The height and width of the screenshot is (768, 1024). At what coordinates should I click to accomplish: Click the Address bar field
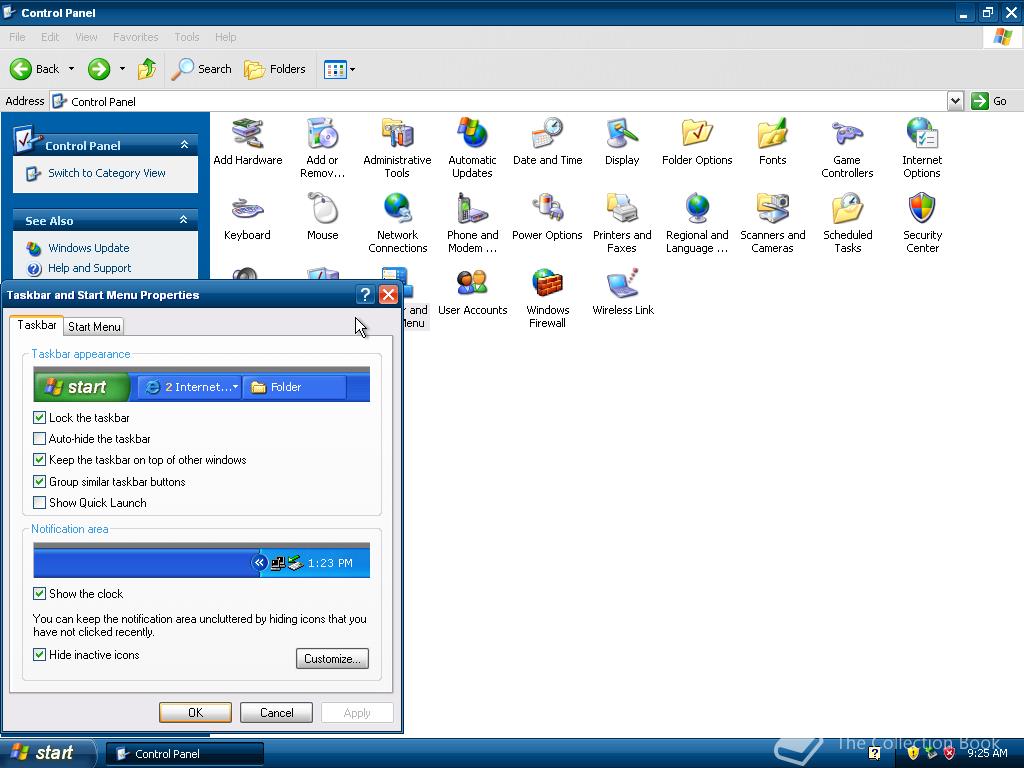(x=499, y=101)
